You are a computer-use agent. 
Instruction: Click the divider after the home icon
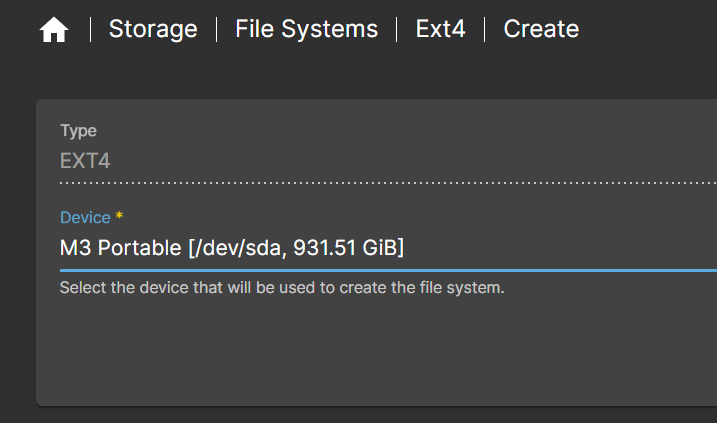click(x=91, y=29)
